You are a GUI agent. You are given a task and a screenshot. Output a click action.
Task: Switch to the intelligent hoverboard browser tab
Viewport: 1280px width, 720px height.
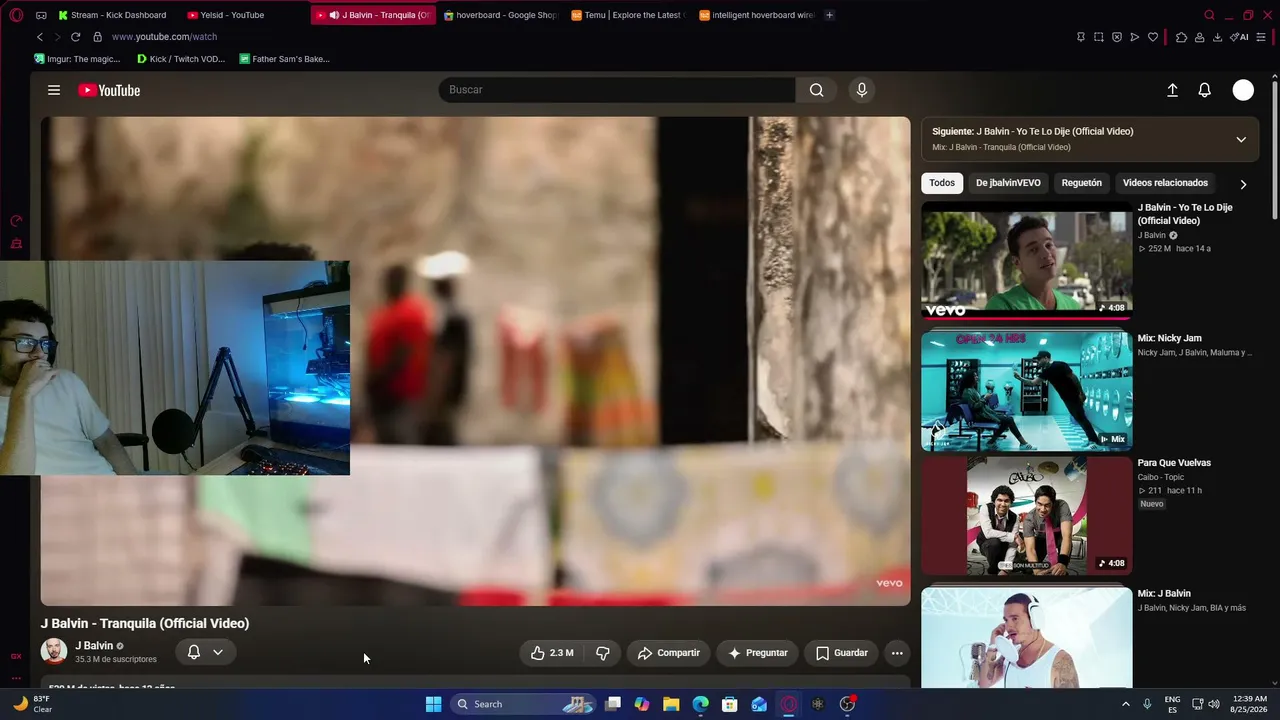coord(757,15)
